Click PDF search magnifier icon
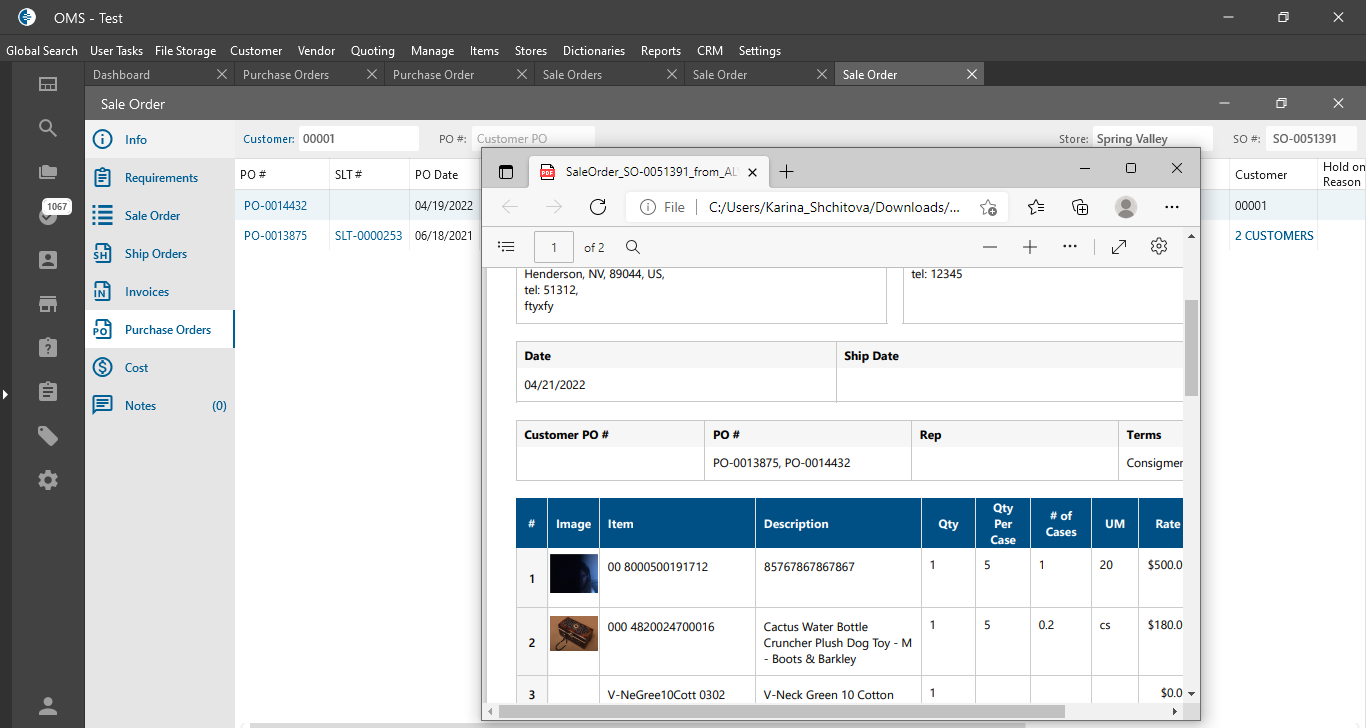Viewport: 1366px width, 728px height. [x=633, y=247]
